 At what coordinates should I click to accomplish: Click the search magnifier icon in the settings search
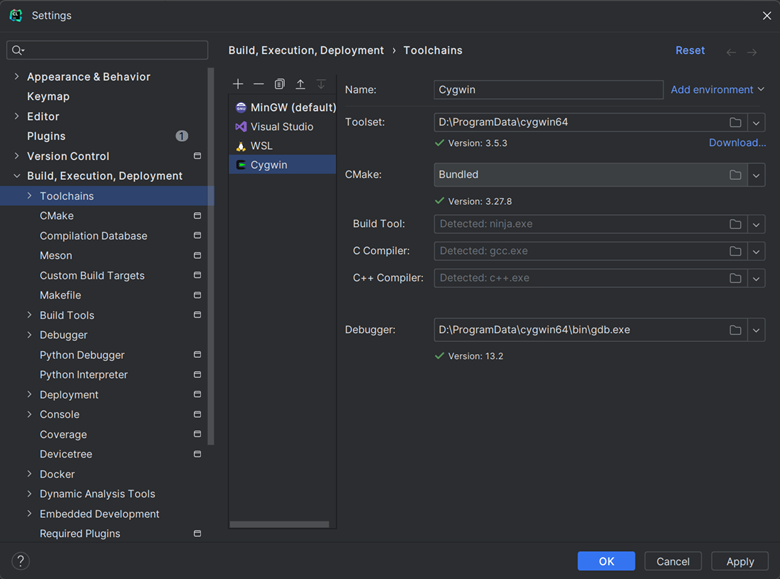tap(18, 50)
